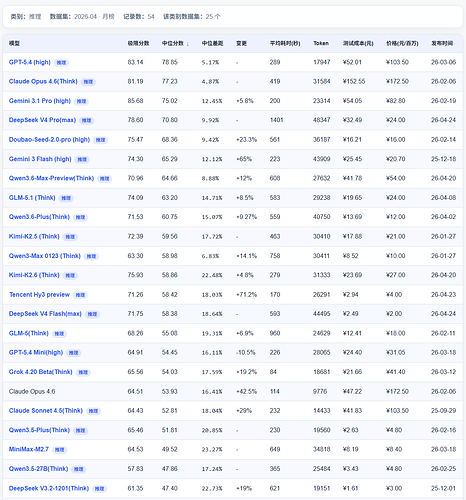Image resolution: width=466 pixels, height=500 pixels.
Task: Open the Doubao-Seed-2.0-pro (high) model link
Action: 49,140
